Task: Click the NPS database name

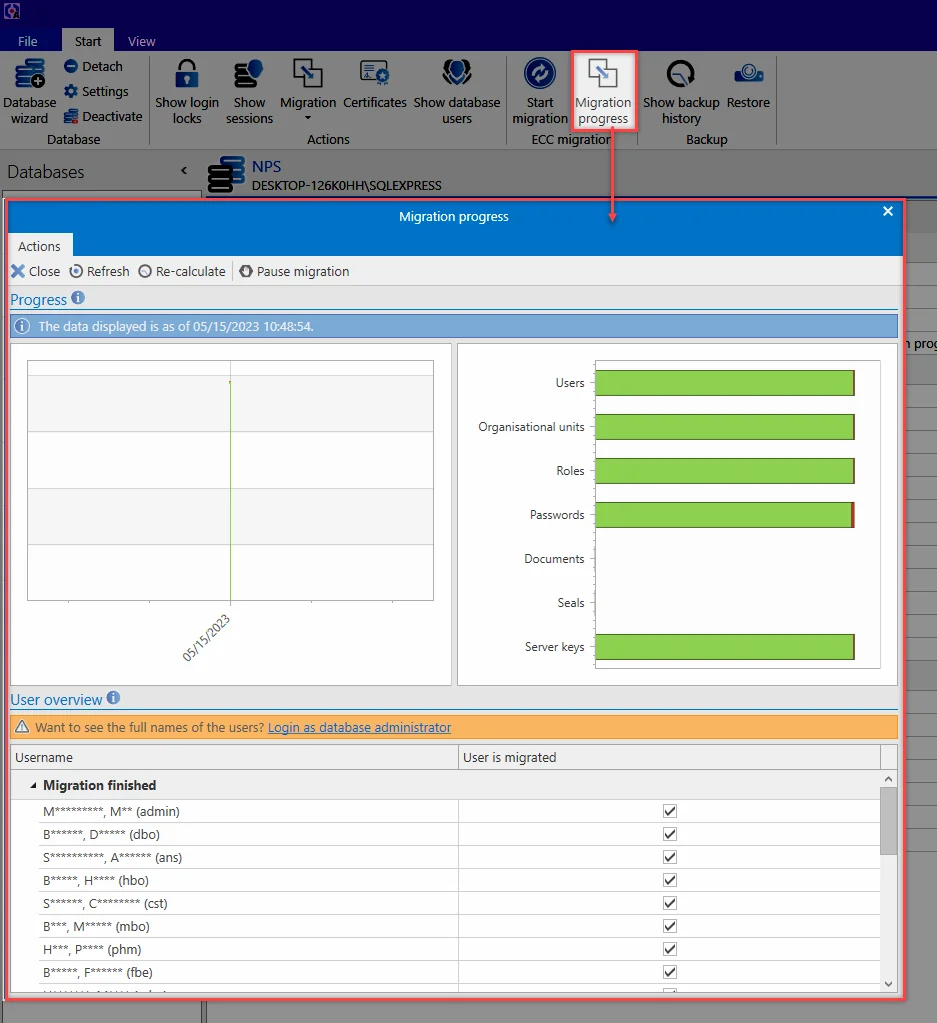Action: pyautogui.click(x=266, y=166)
